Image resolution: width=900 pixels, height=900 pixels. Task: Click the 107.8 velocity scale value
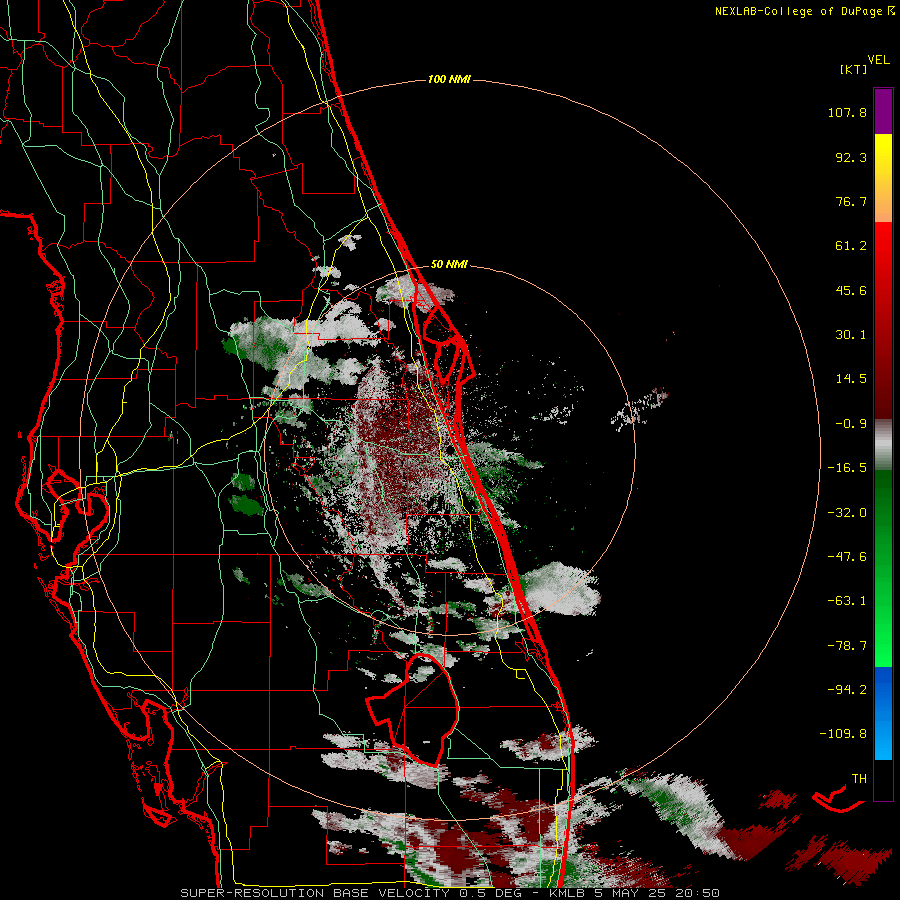[847, 112]
